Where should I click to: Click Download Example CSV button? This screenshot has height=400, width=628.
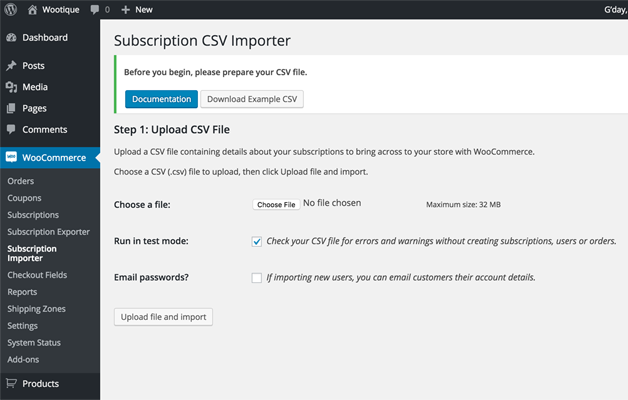(252, 99)
